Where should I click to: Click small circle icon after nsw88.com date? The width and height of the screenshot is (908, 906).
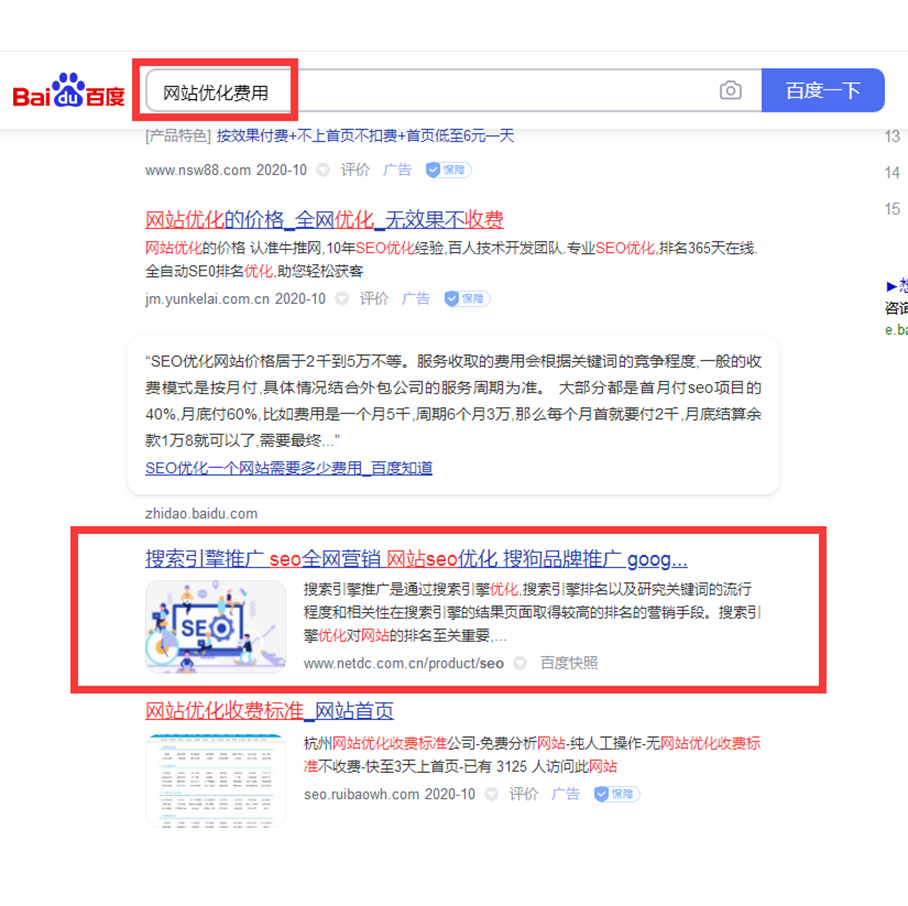pyautogui.click(x=323, y=170)
